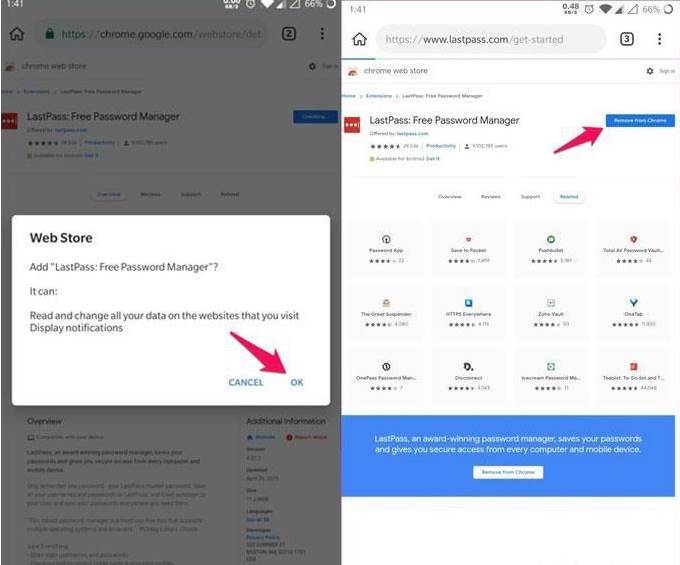This screenshot has width=680, height=565.
Task: Switch to the Overview tab on right page
Action: (x=450, y=197)
